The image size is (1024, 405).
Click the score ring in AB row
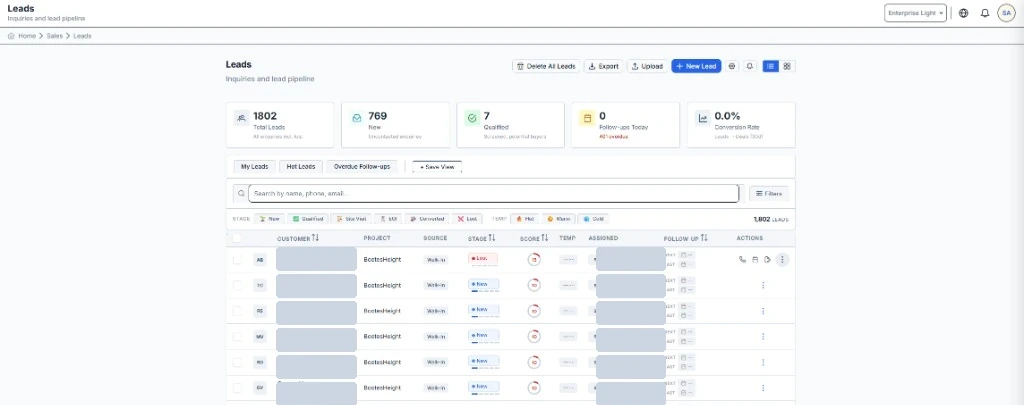(534, 259)
